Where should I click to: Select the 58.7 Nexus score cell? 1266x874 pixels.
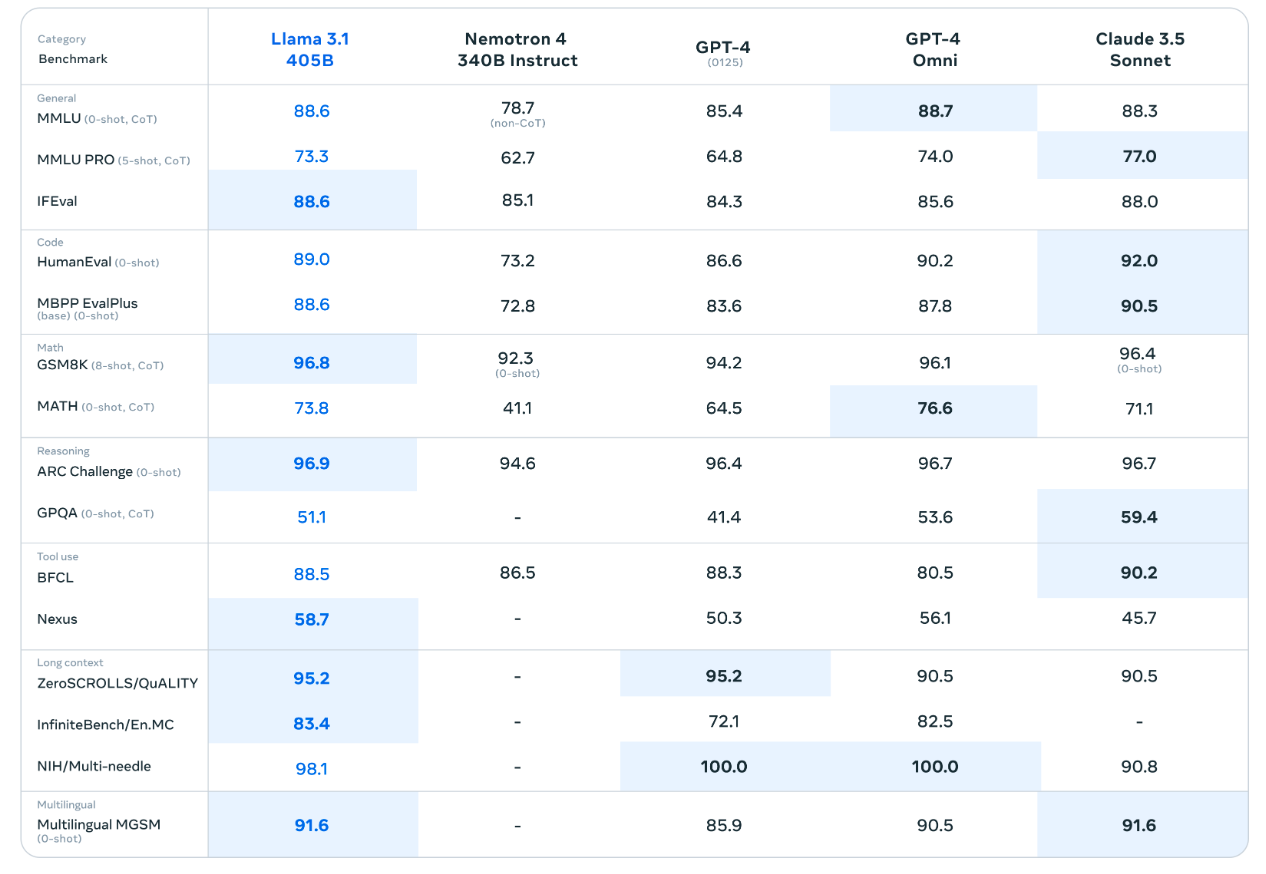[x=311, y=620]
